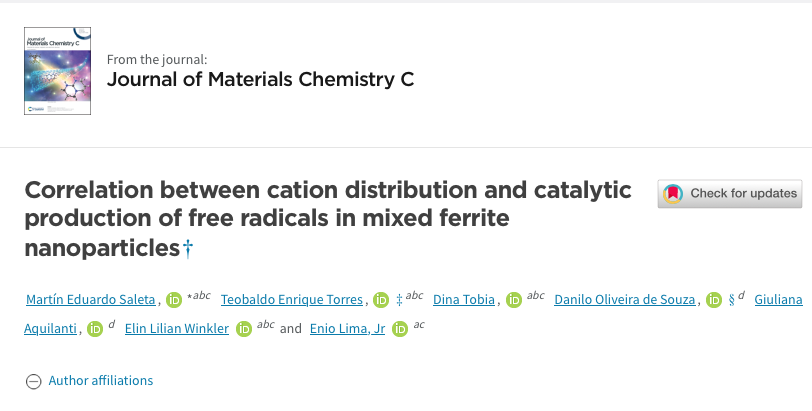Click the Crossmark bookmark icon
Viewport: 812px width, 411px height.
[673, 194]
